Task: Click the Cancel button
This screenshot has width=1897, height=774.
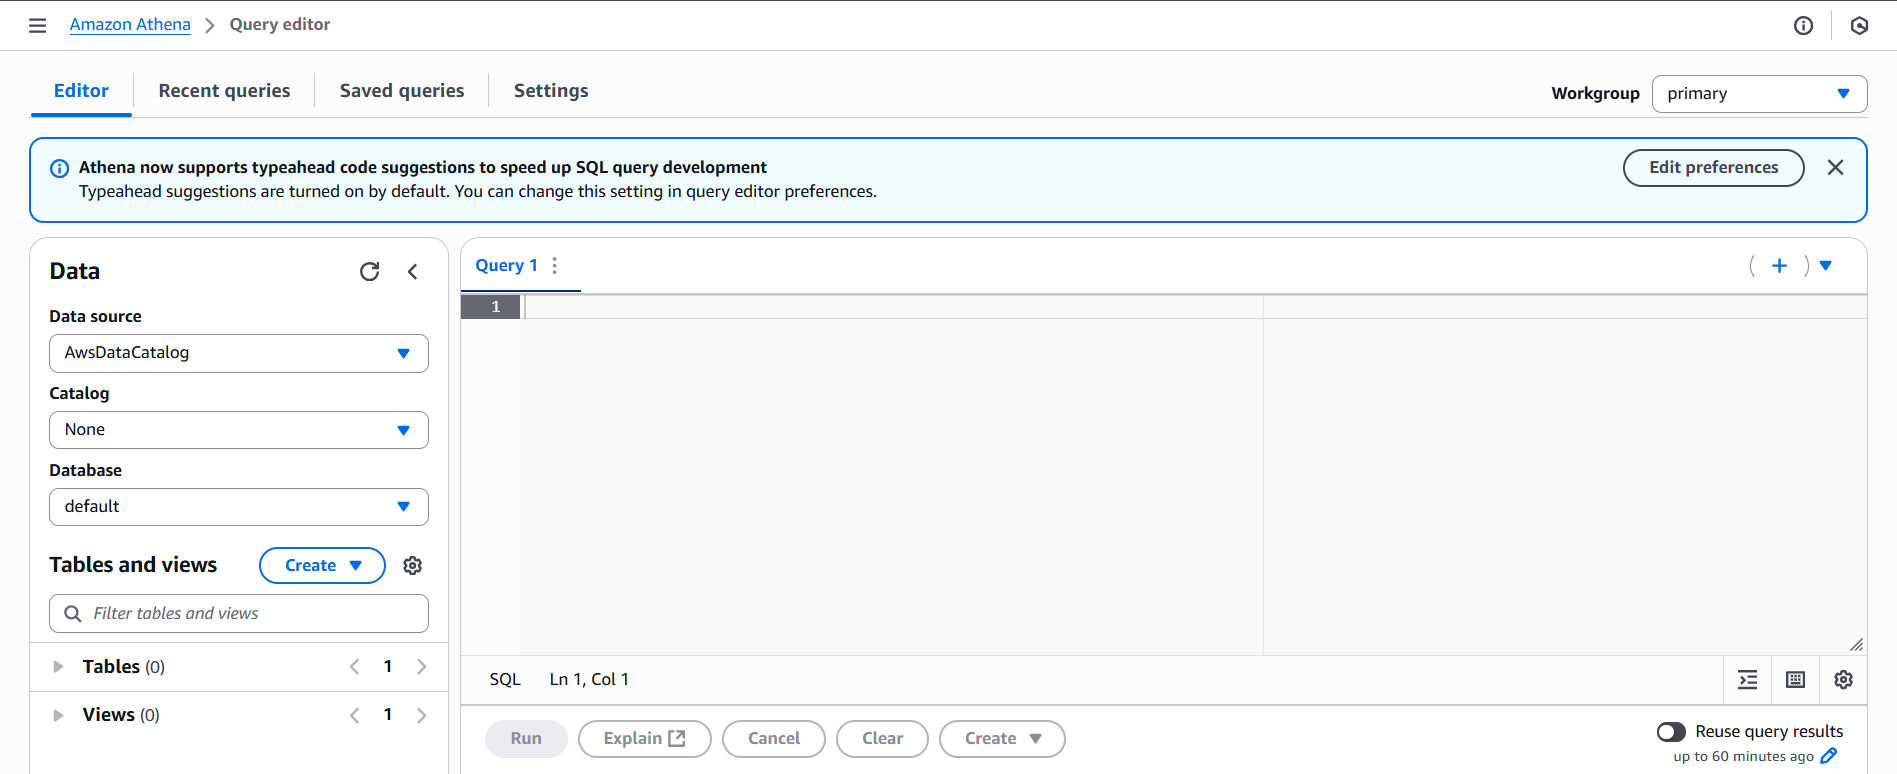Action: [x=774, y=739]
